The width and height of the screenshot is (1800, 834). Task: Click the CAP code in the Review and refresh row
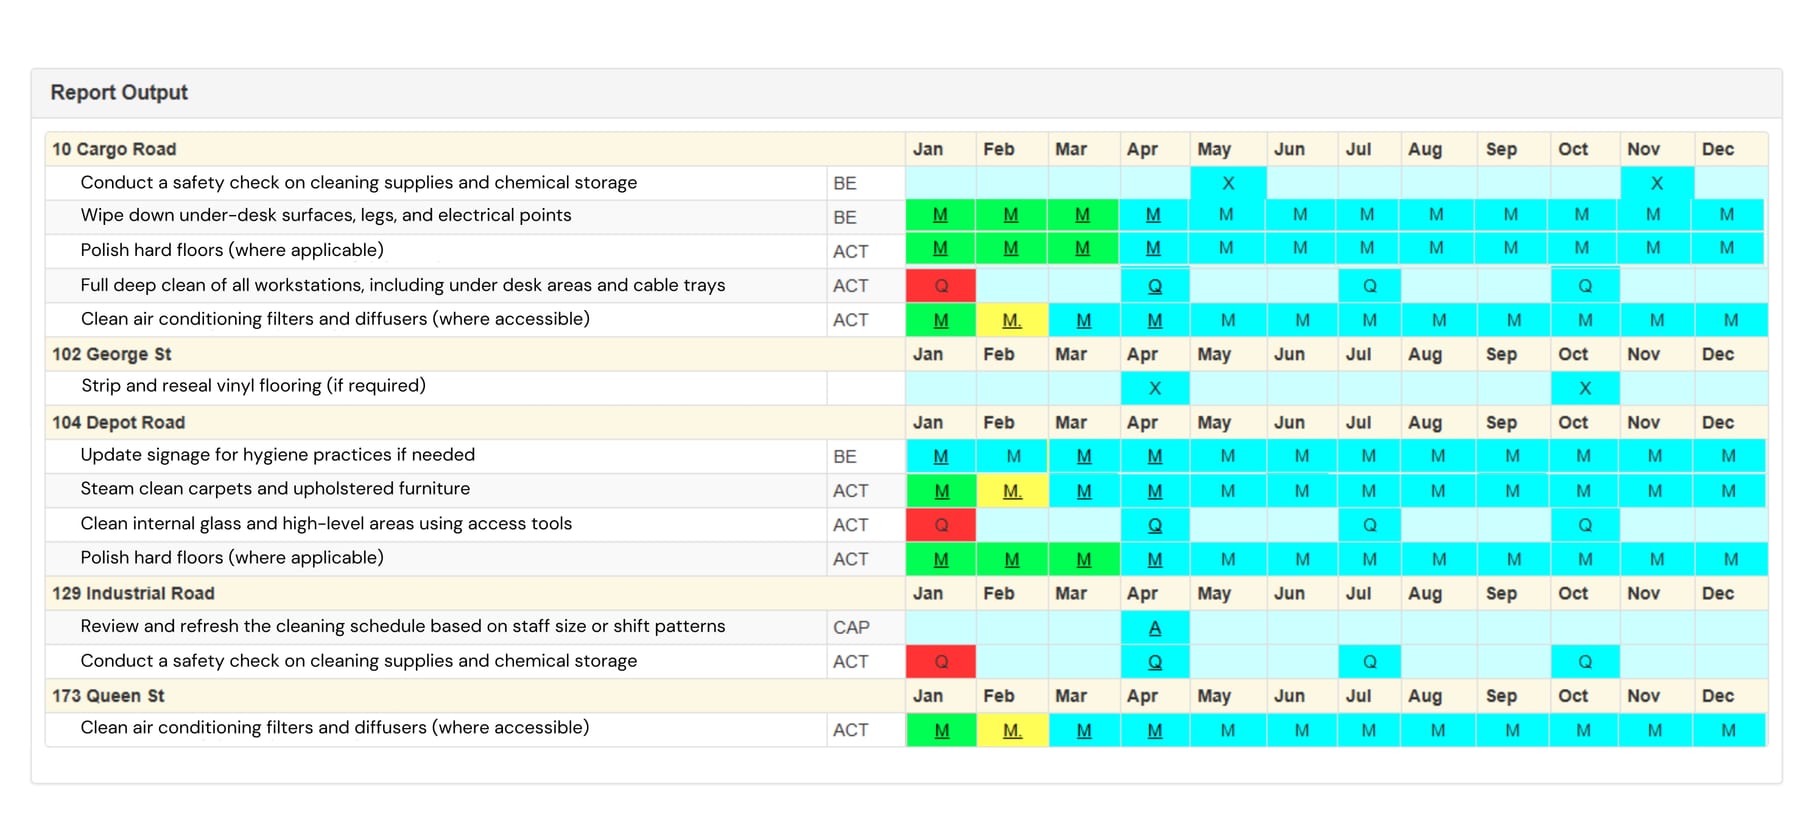click(851, 627)
